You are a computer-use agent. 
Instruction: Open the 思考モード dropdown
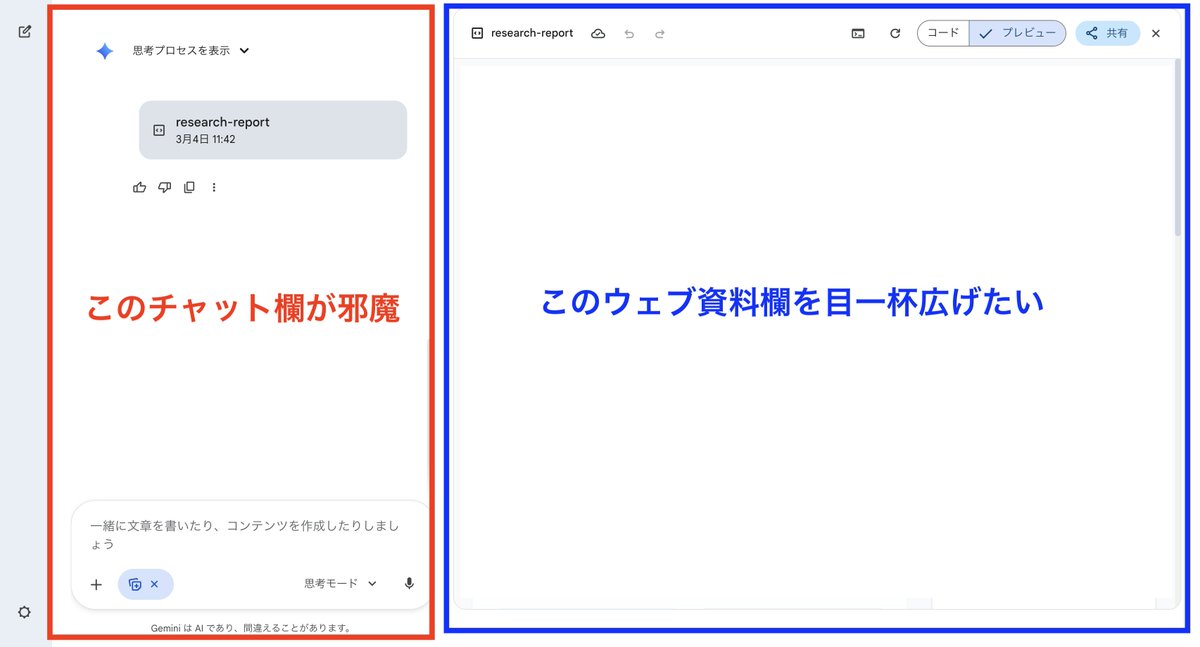pyautogui.click(x=340, y=583)
